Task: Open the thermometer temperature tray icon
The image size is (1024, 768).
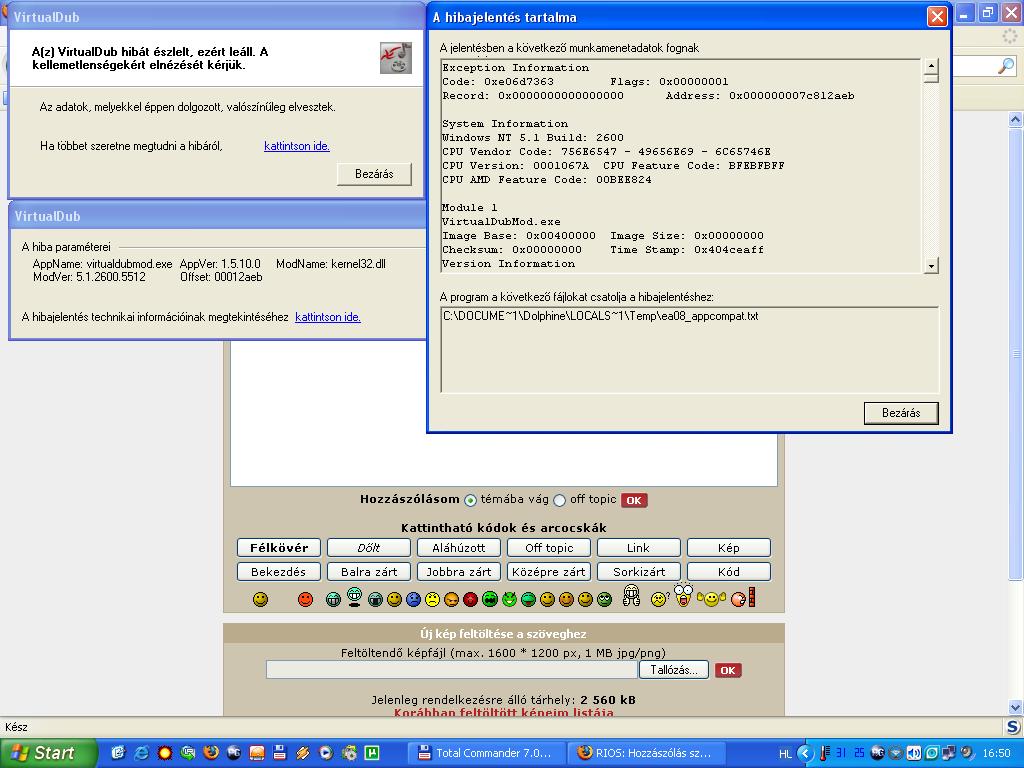Action: [825, 753]
